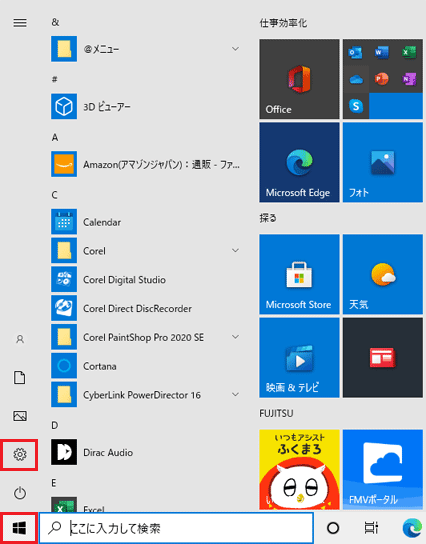Launch Microsoft Edge from taskbar
The width and height of the screenshot is (426, 544).
click(412, 528)
